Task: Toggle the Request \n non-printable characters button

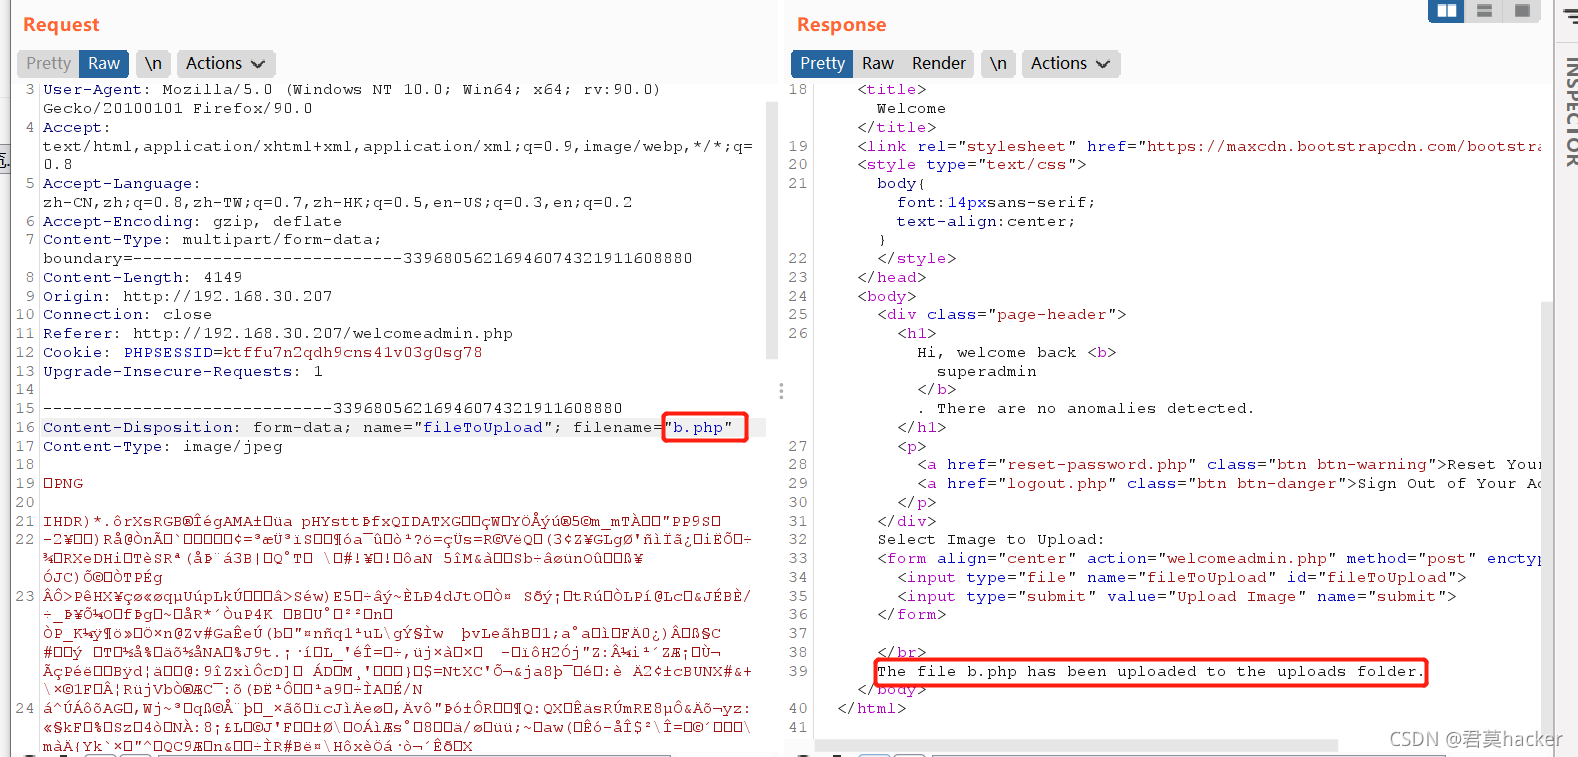Action: pyautogui.click(x=153, y=64)
